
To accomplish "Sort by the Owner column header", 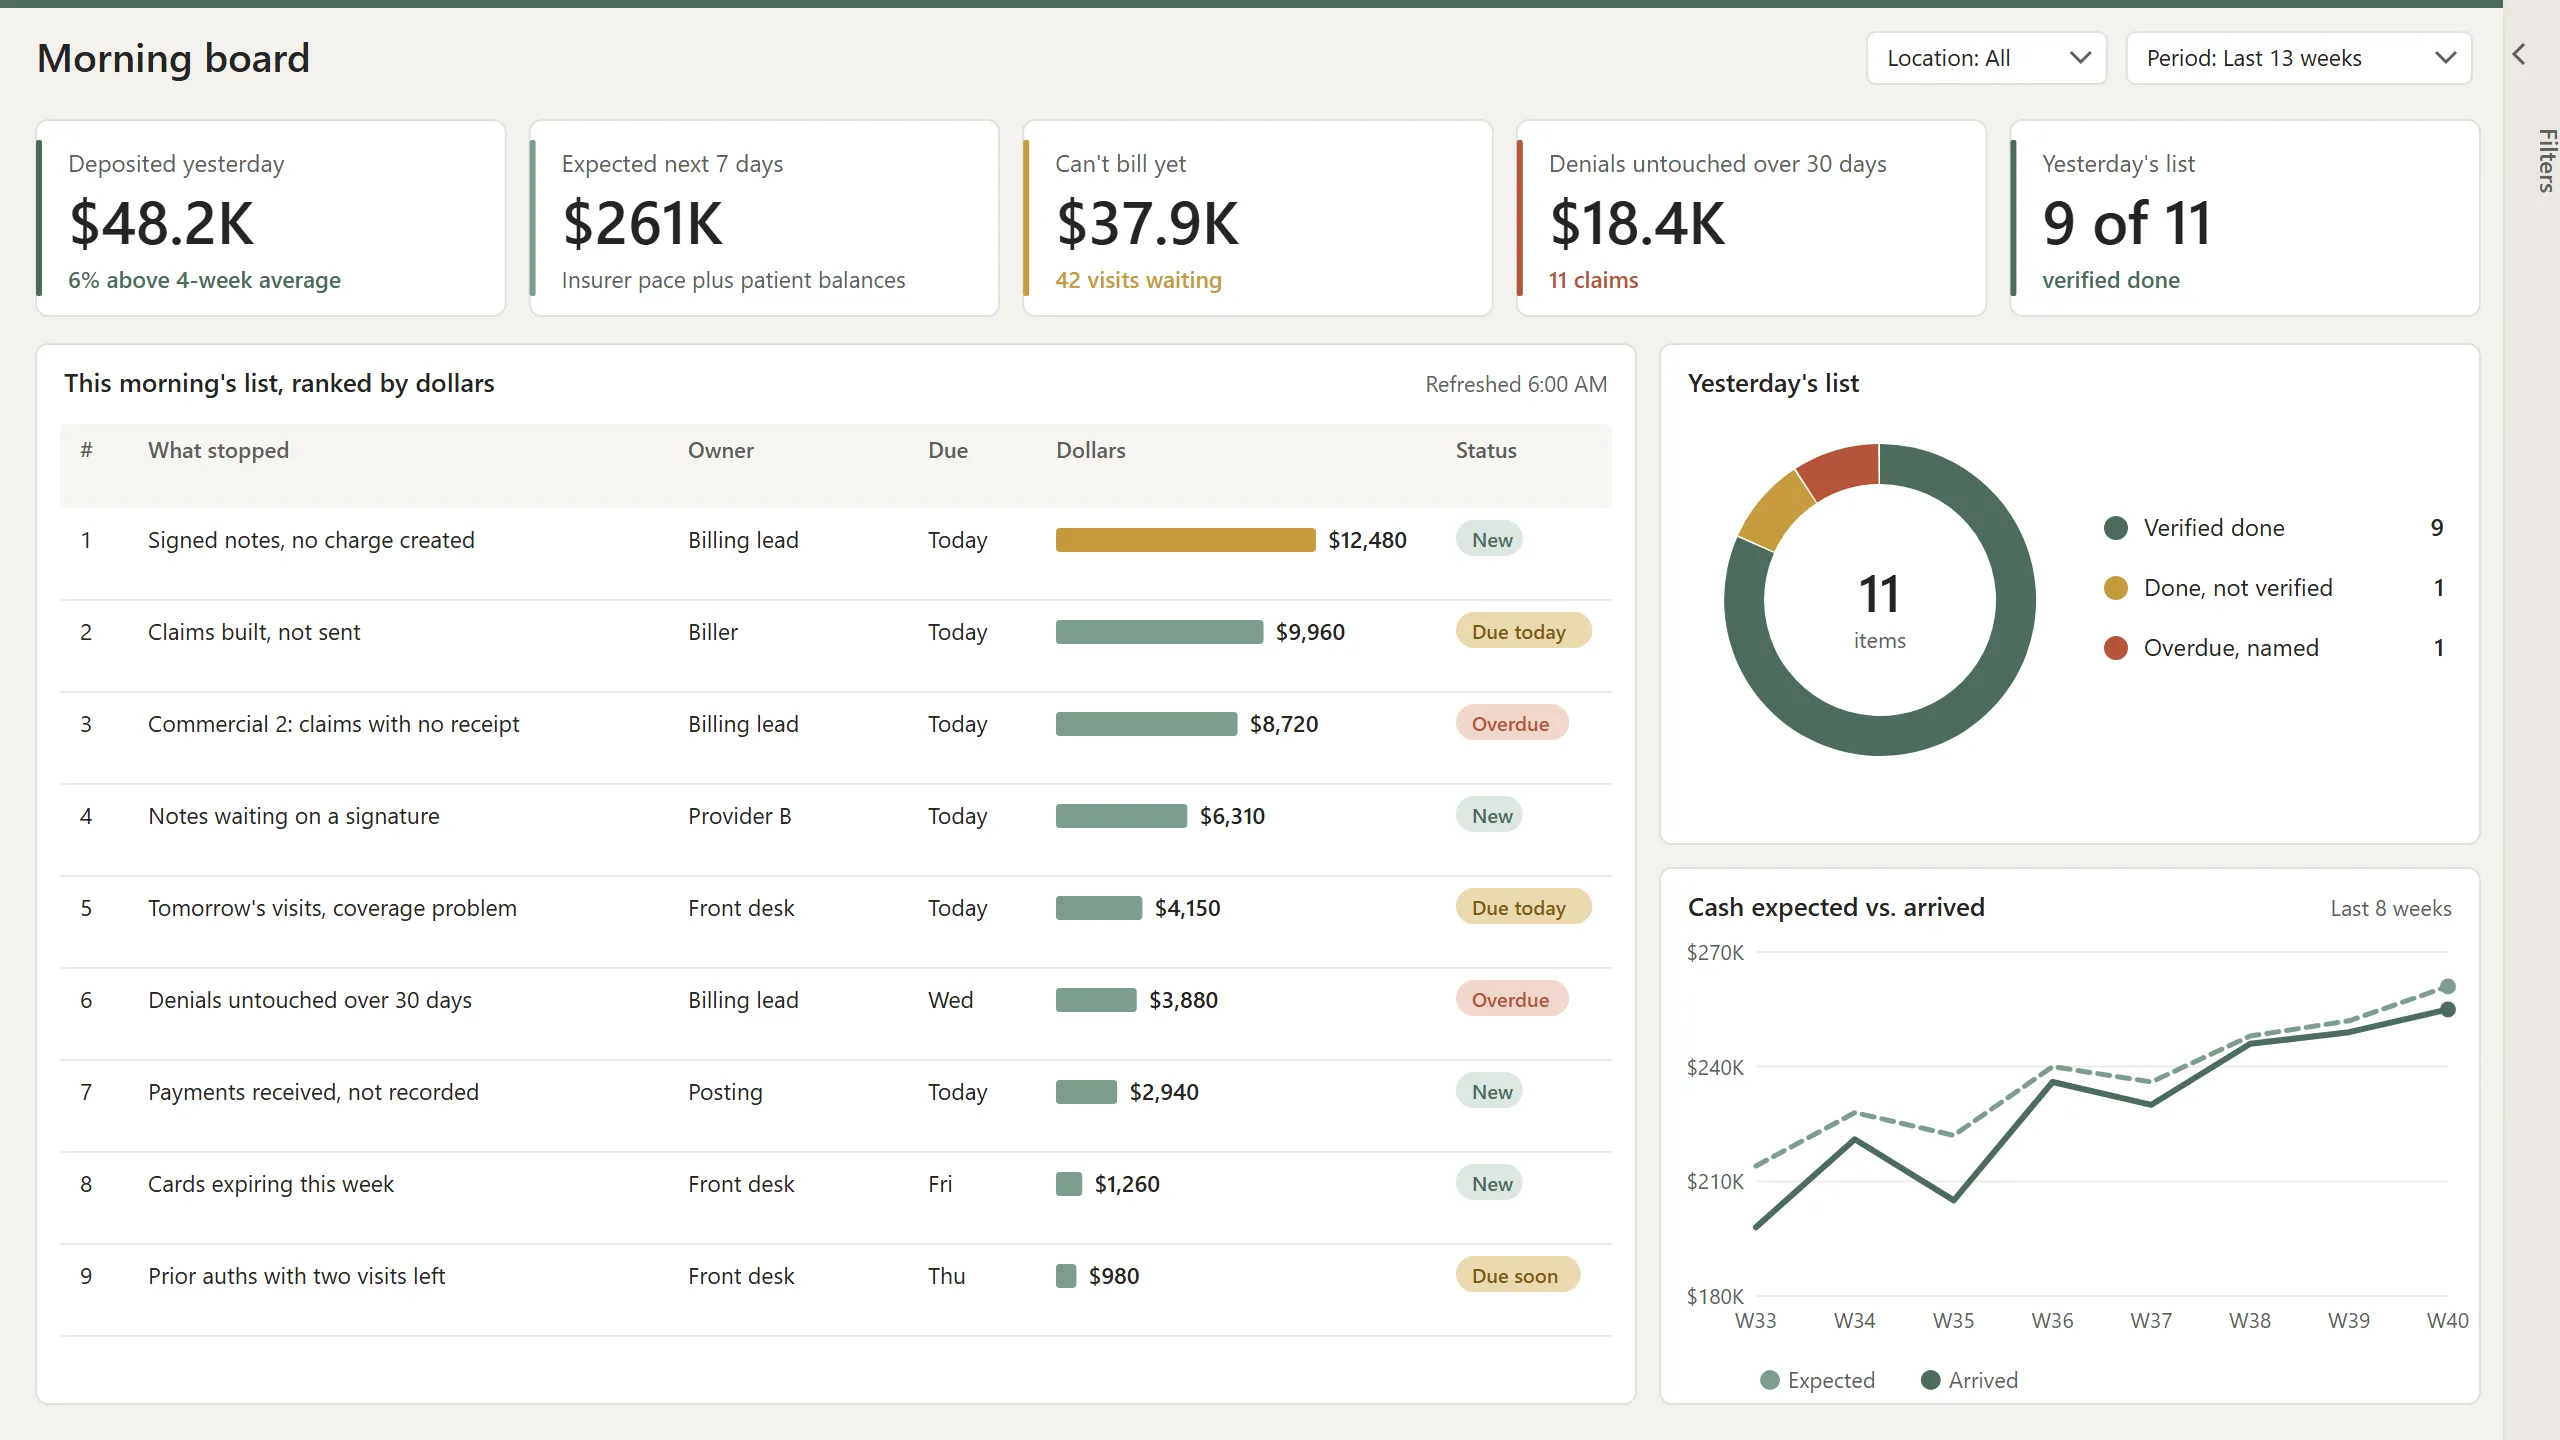I will [x=720, y=450].
